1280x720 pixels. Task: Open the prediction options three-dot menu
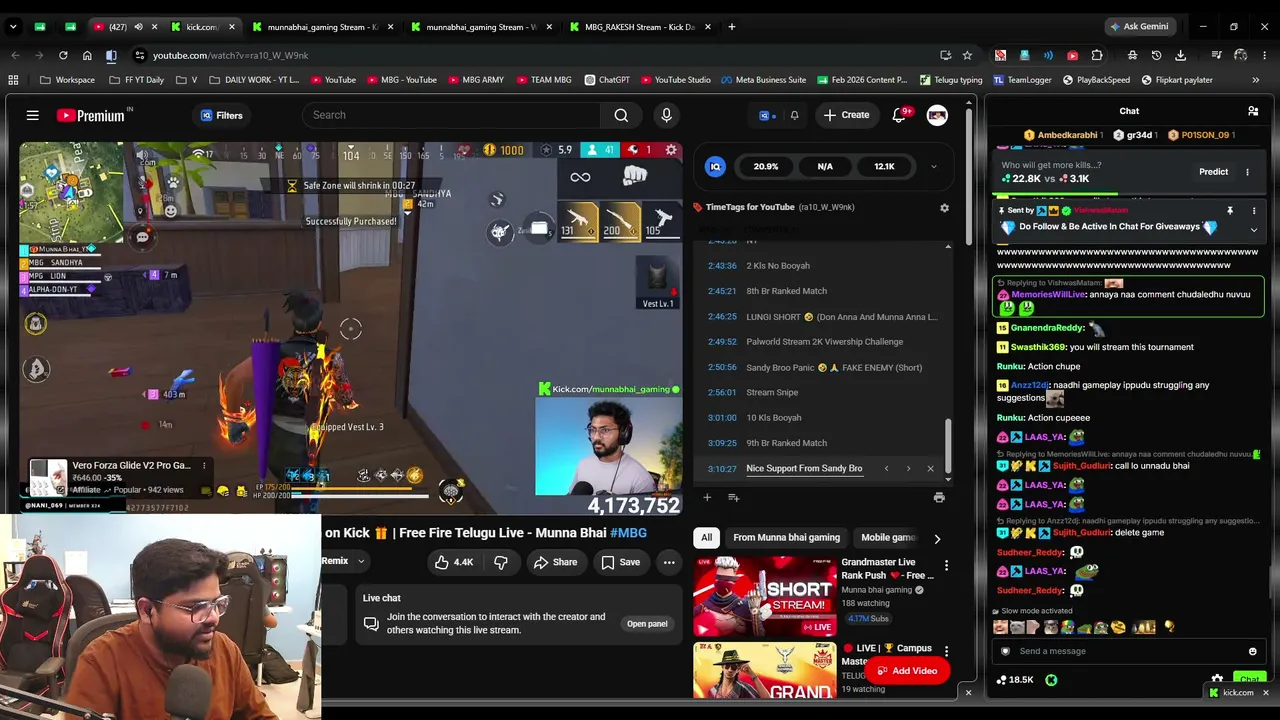(1247, 172)
